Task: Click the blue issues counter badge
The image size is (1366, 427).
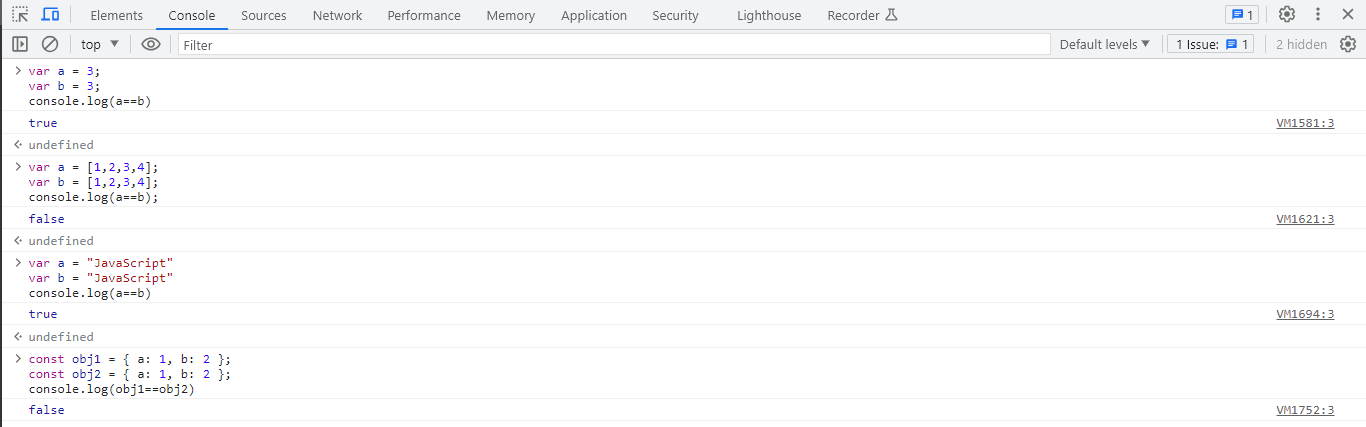Action: (x=1241, y=15)
